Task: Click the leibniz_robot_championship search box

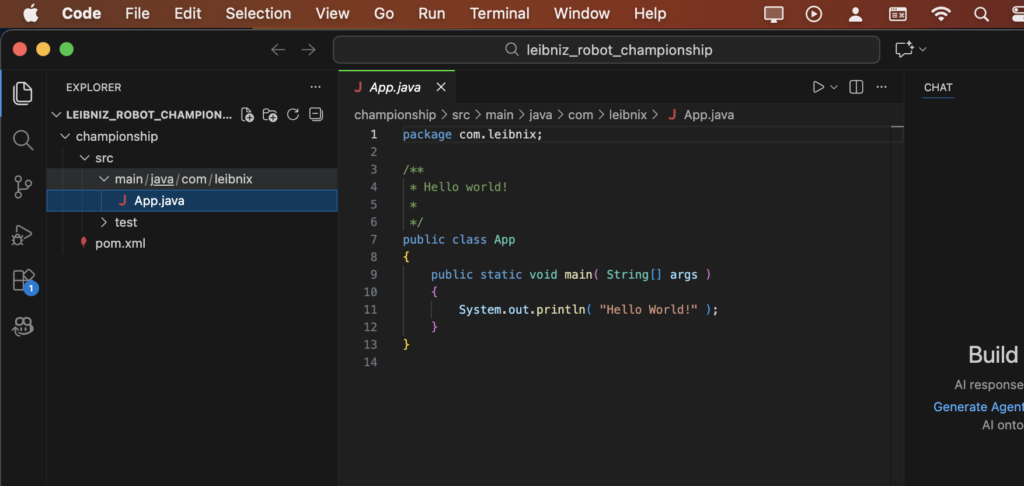Action: 606,50
